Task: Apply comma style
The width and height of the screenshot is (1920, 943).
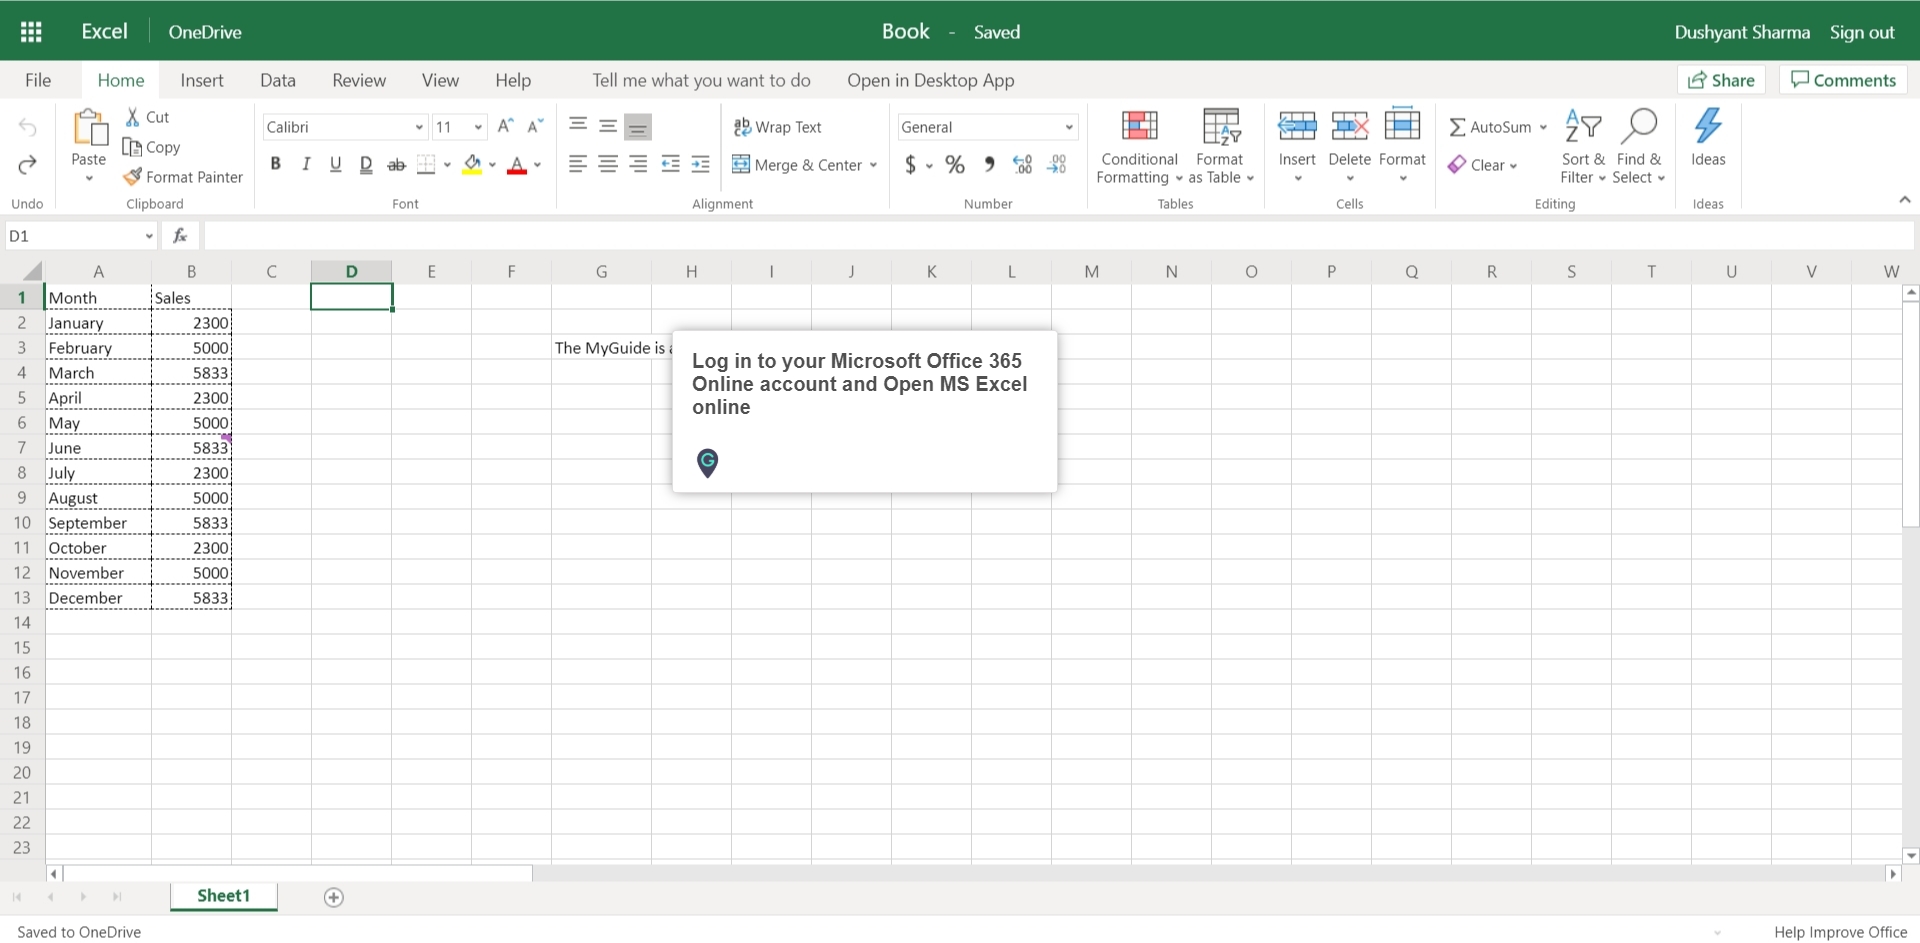Action: [989, 164]
